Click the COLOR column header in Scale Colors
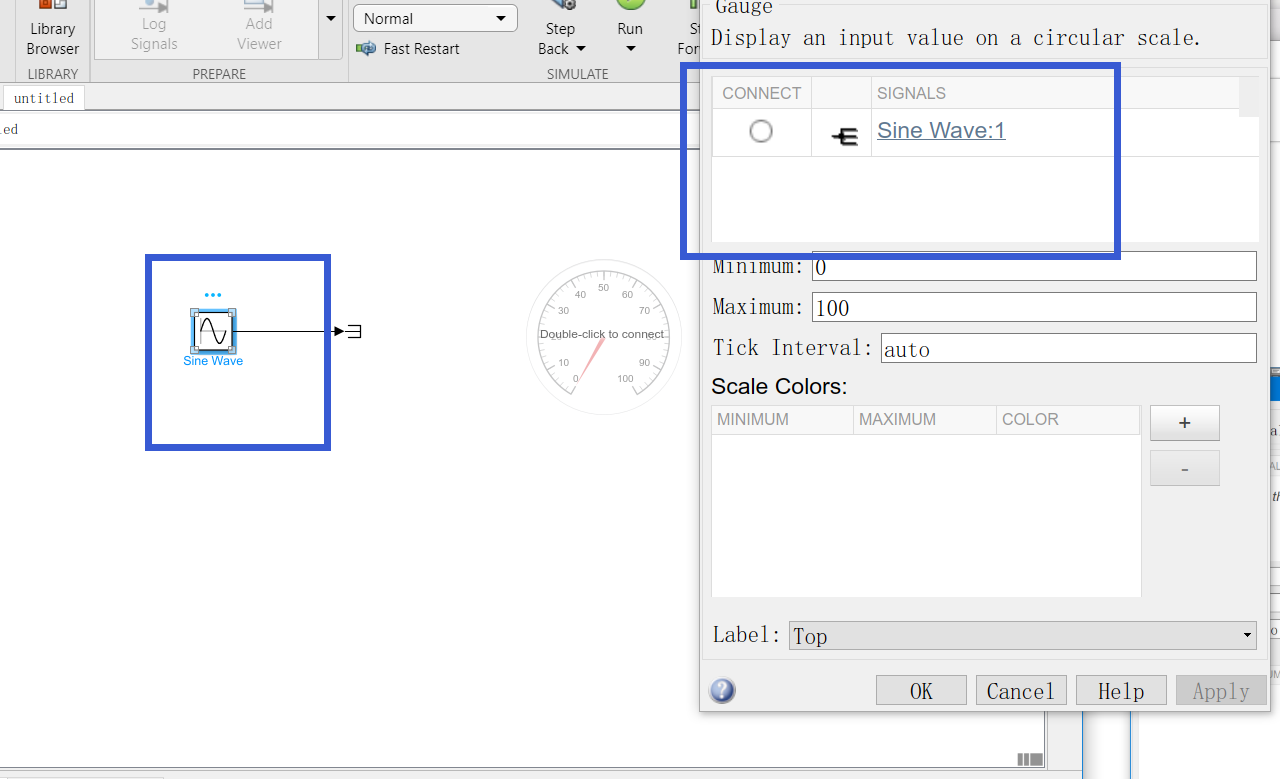Image resolution: width=1280 pixels, height=779 pixels. coord(1068,419)
